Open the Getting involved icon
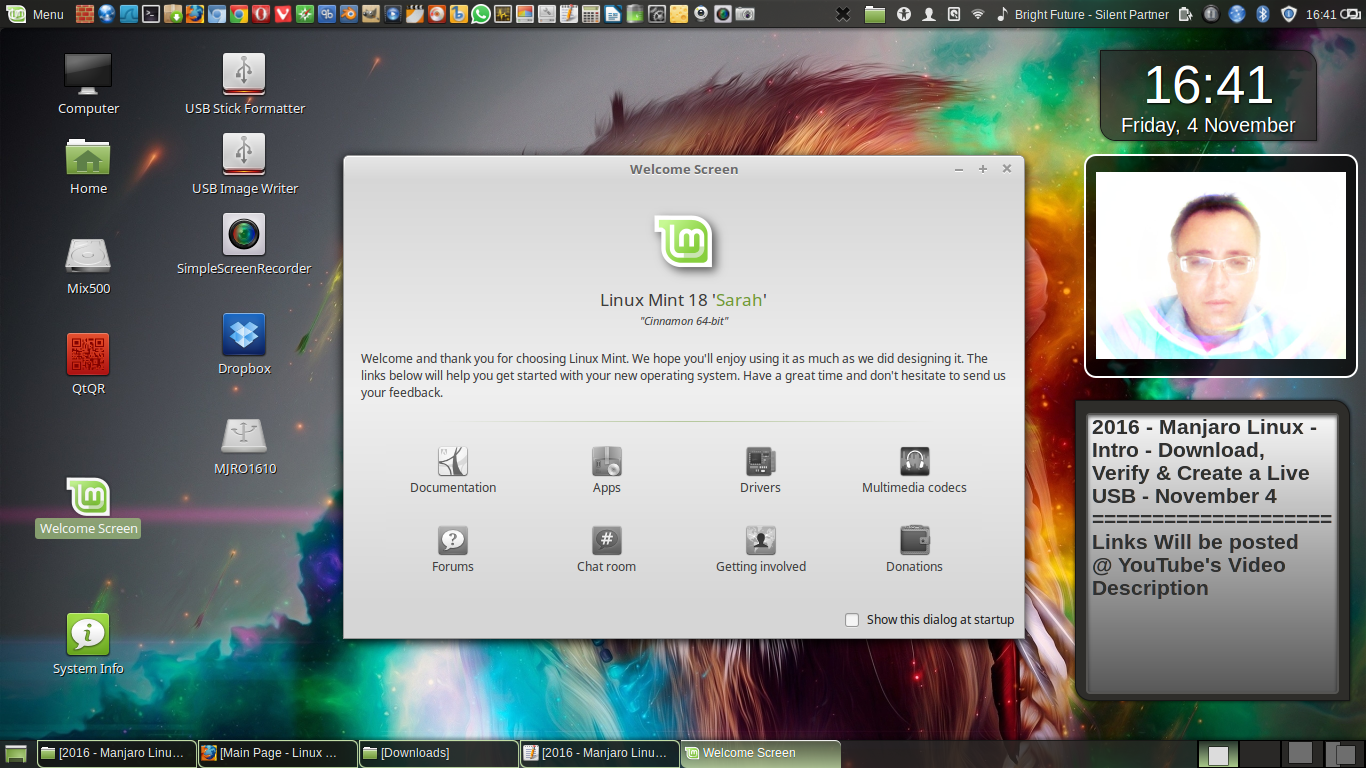This screenshot has height=768, width=1366. (x=761, y=541)
